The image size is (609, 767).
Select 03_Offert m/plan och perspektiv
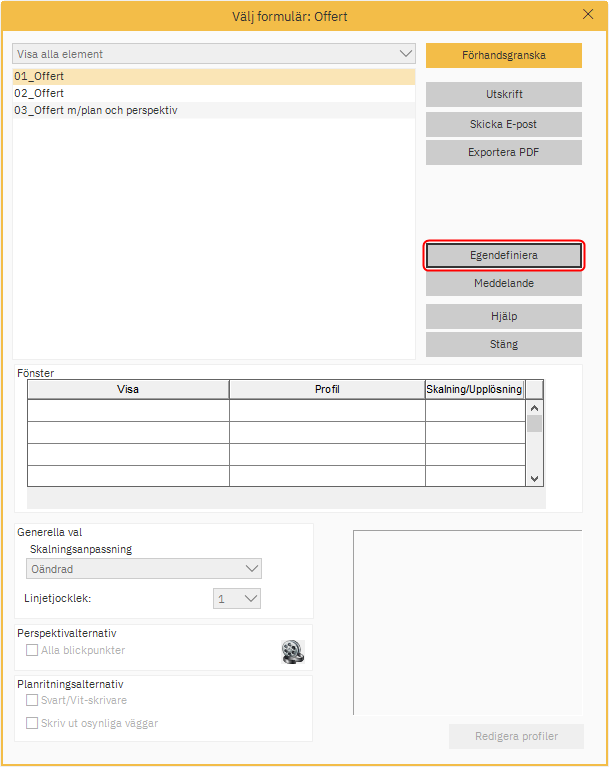click(x=214, y=110)
